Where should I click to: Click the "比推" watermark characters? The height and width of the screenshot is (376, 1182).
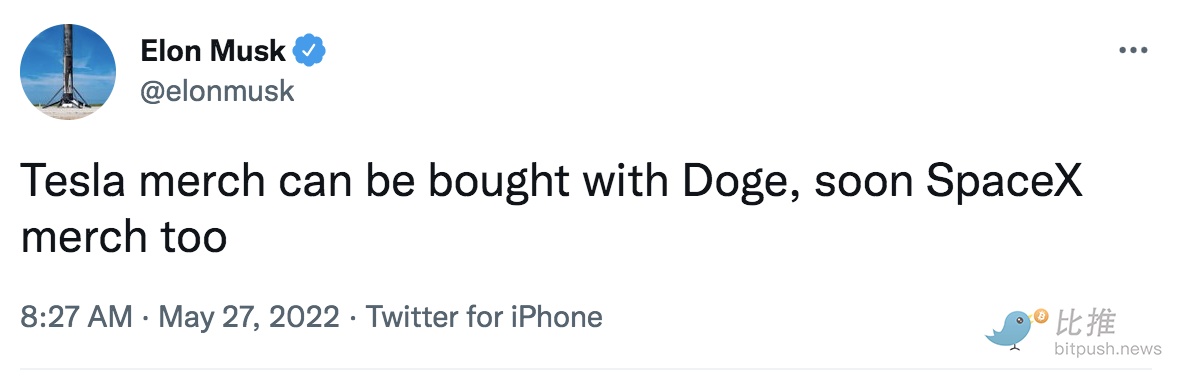pos(1087,323)
